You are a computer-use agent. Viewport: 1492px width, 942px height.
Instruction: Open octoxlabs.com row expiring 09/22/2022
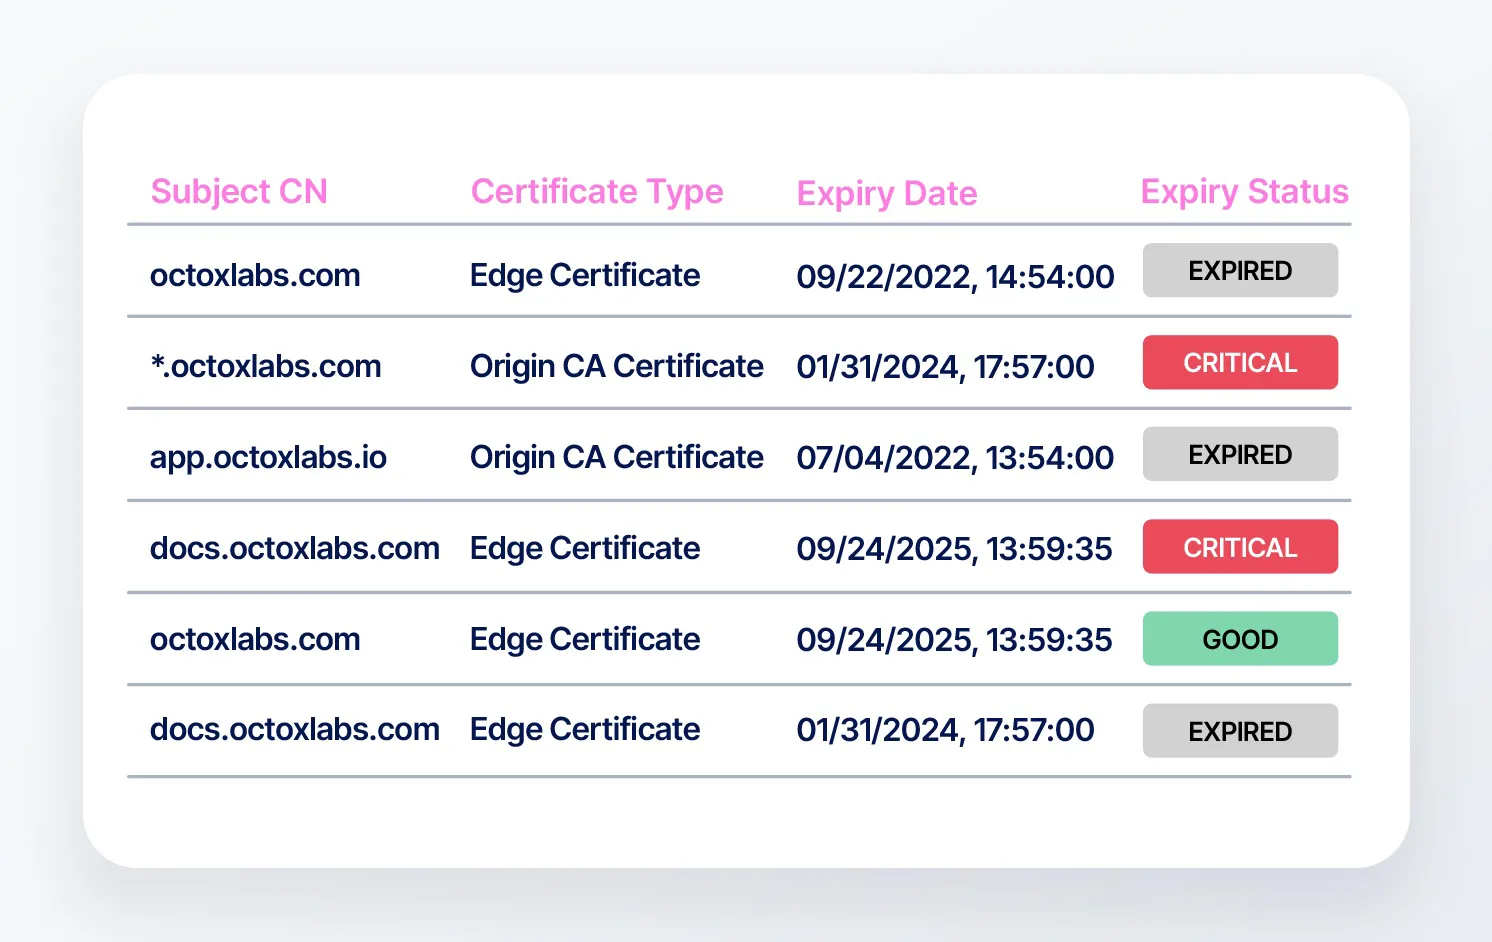(739, 271)
